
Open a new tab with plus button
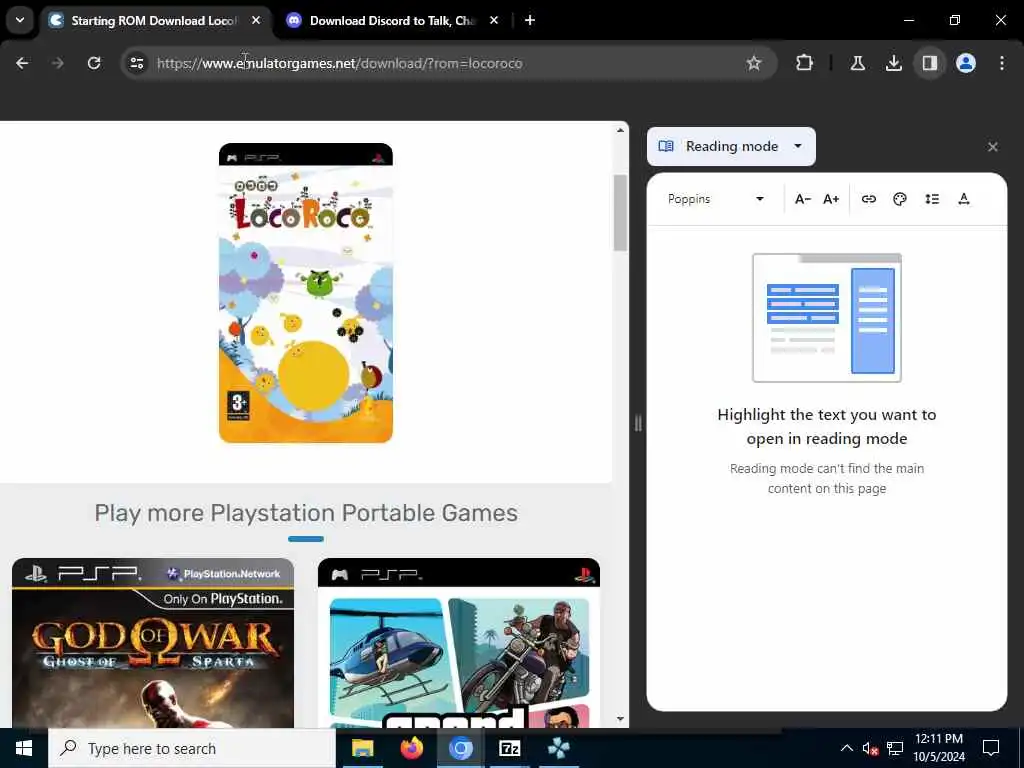pyautogui.click(x=530, y=21)
